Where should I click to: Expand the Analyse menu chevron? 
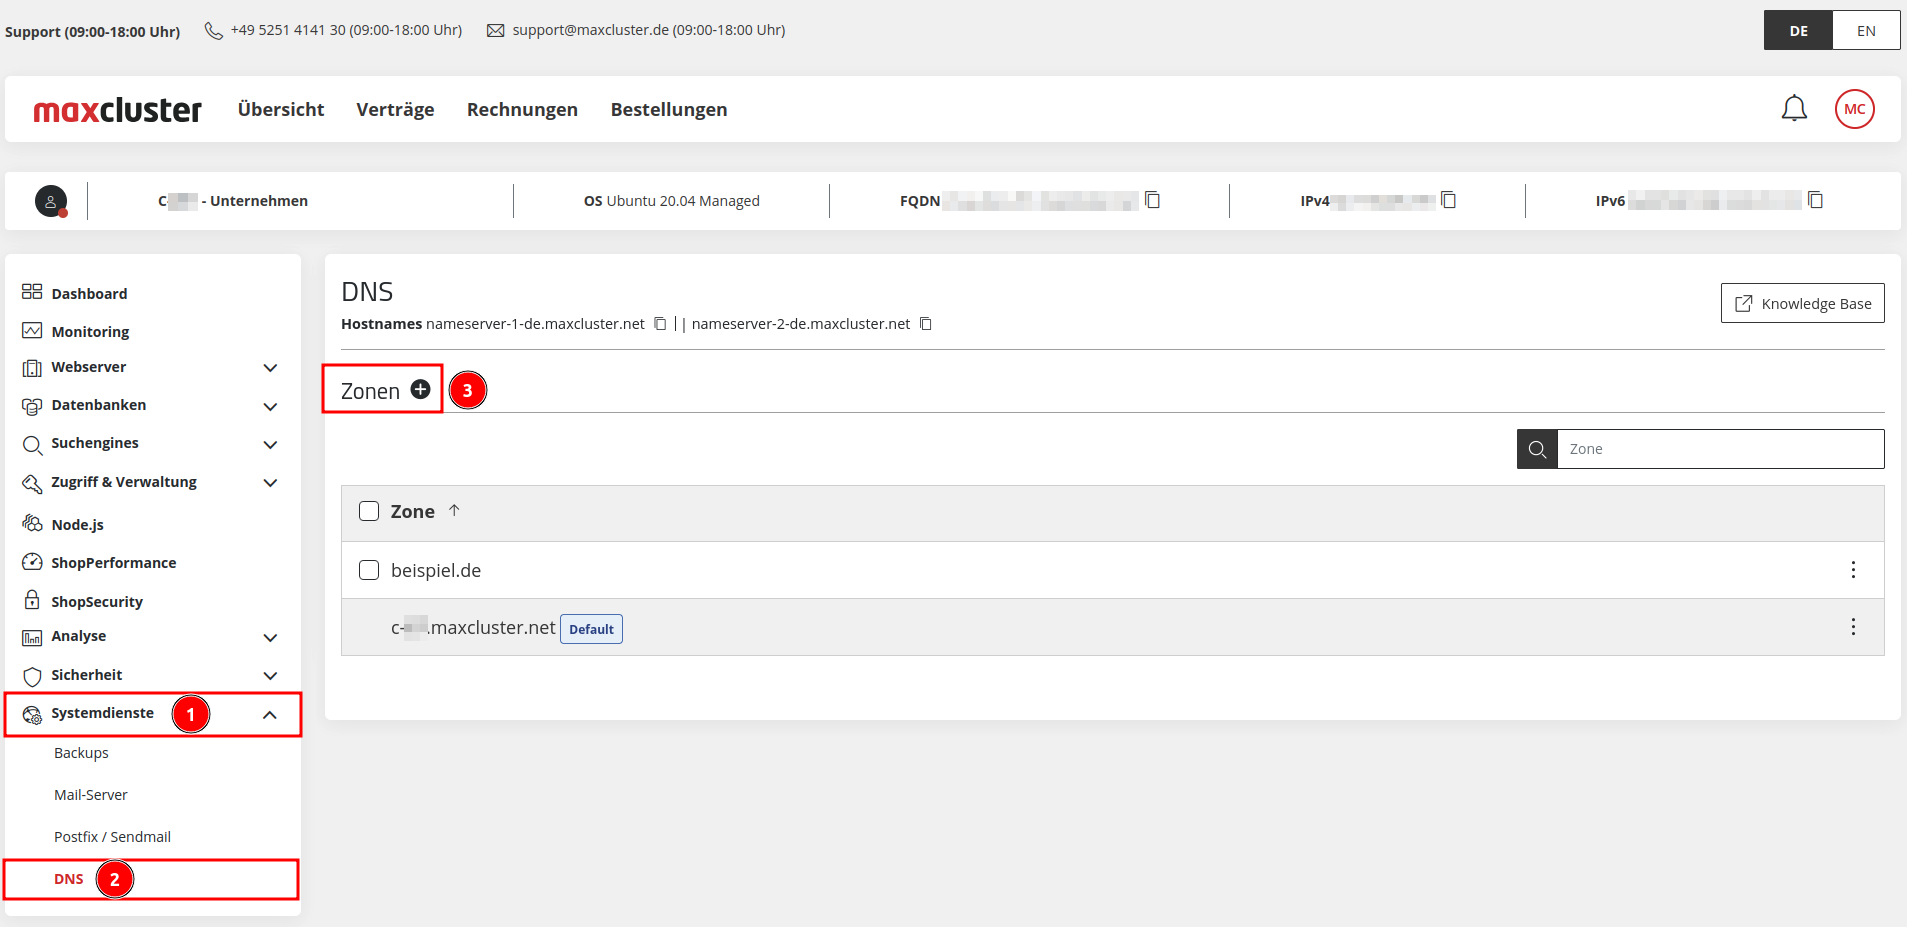(270, 638)
